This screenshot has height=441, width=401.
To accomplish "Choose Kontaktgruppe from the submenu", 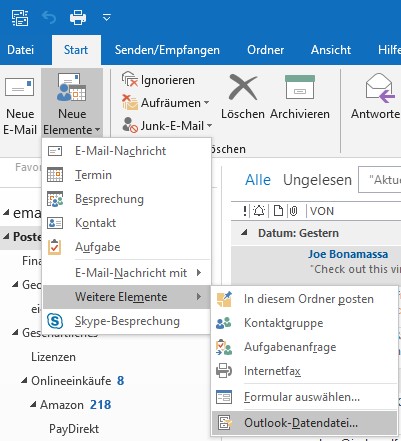I will (x=304, y=323).
